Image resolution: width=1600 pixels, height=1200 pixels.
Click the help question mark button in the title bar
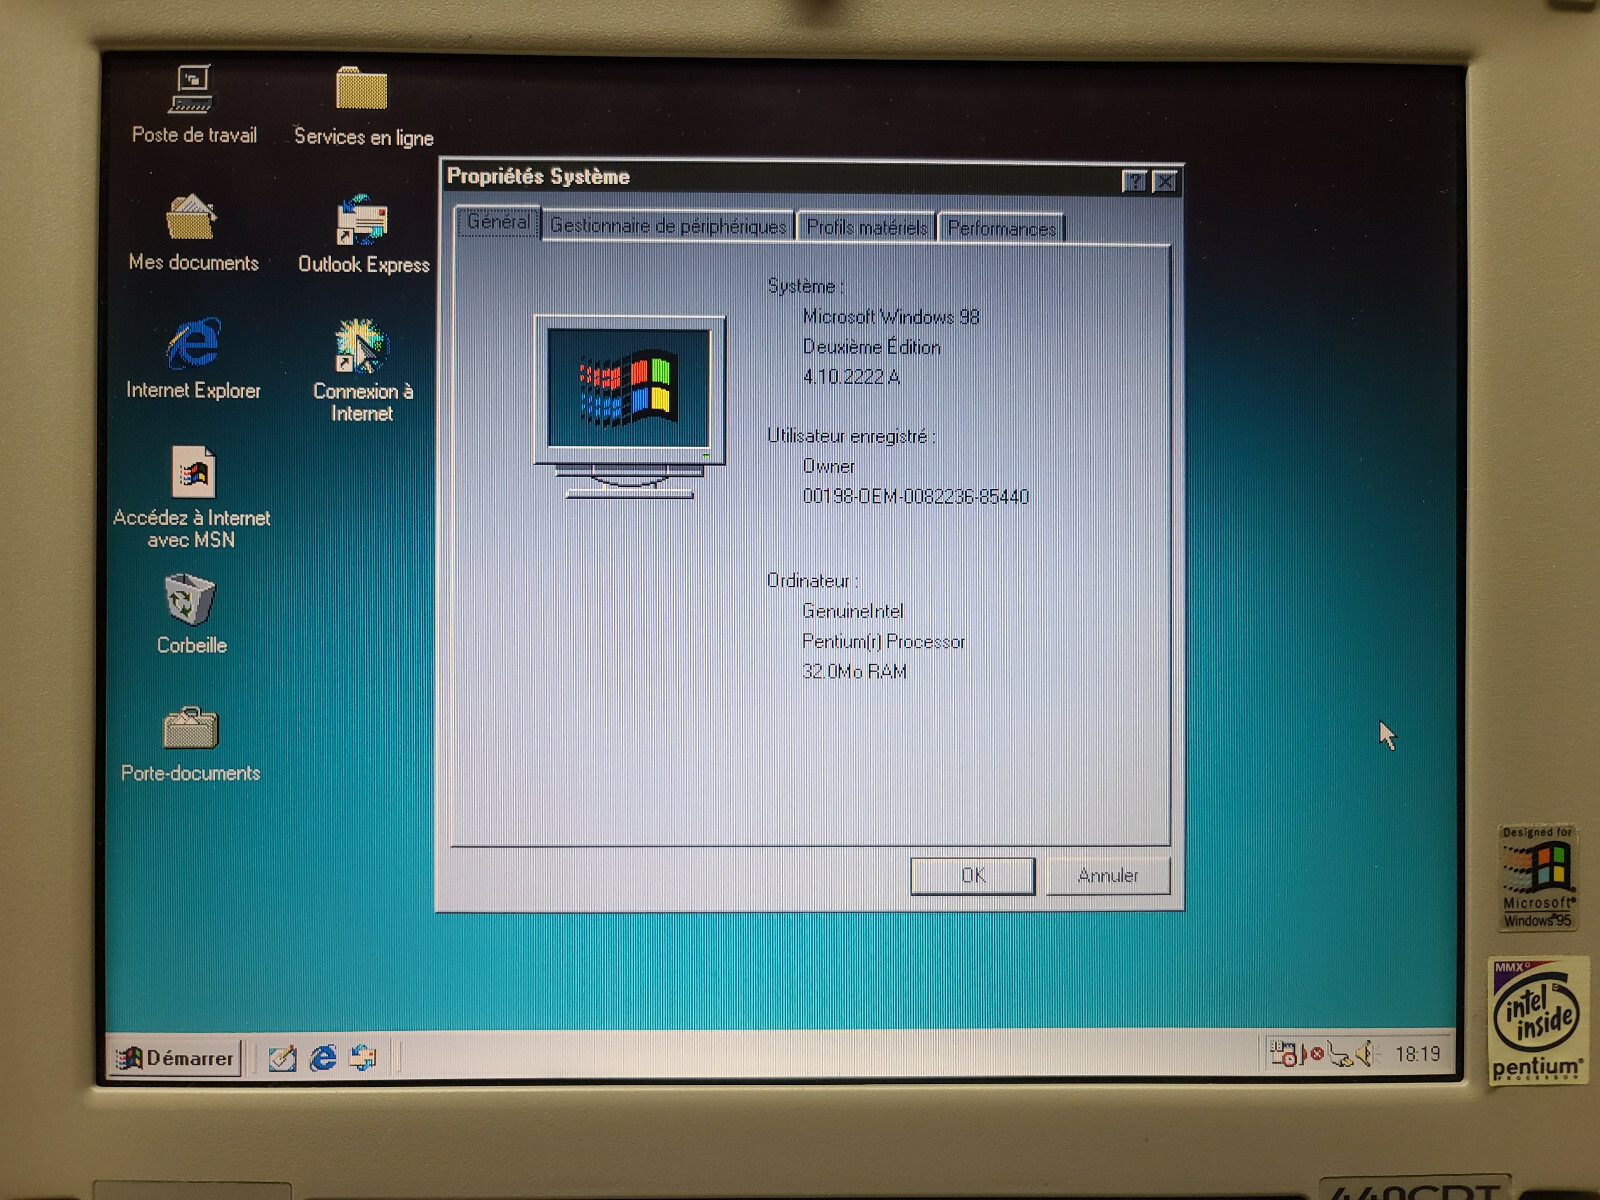[1134, 181]
